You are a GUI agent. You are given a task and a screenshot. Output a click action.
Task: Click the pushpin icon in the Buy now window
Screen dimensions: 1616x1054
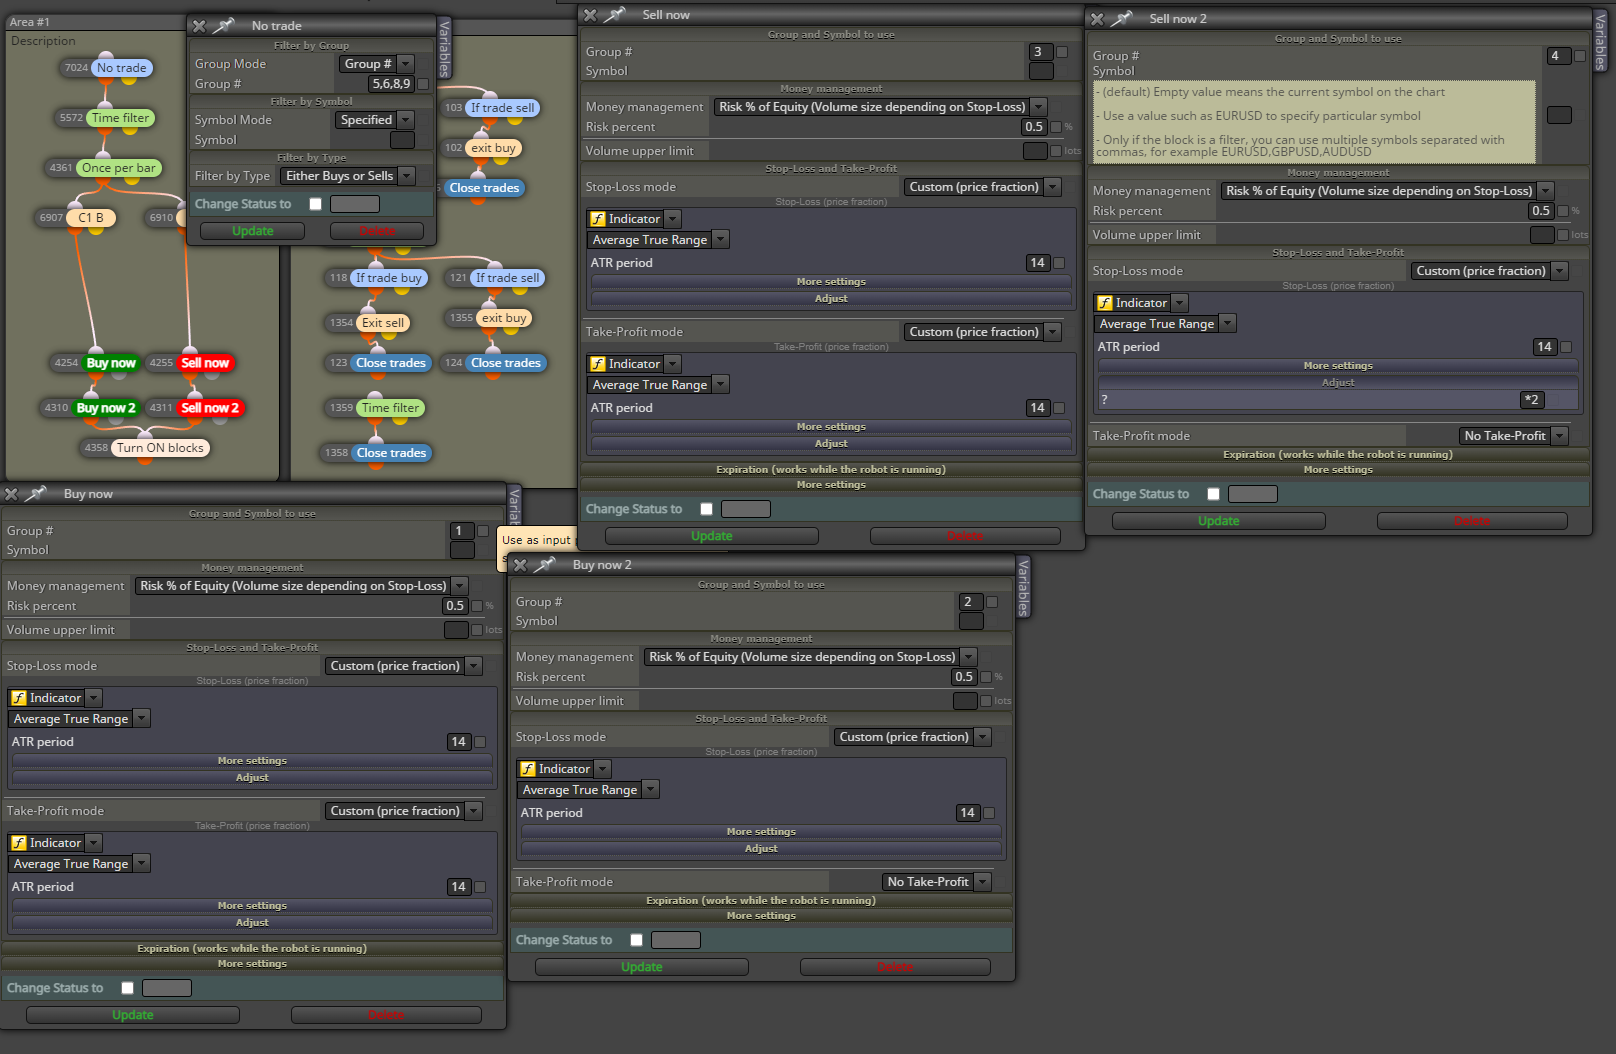click(x=36, y=493)
